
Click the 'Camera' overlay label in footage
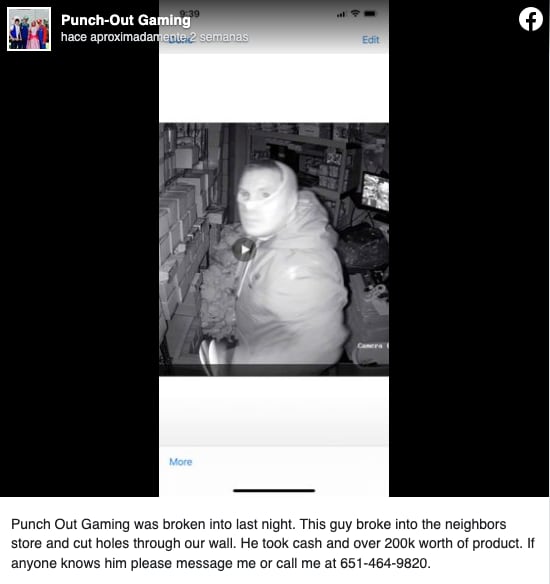(372, 346)
